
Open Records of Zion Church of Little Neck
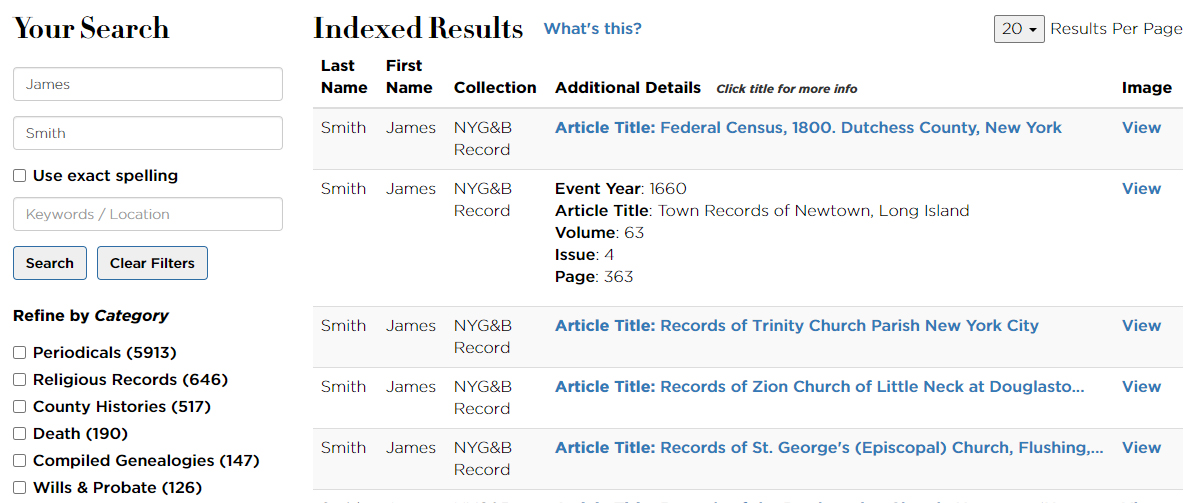[819, 387]
